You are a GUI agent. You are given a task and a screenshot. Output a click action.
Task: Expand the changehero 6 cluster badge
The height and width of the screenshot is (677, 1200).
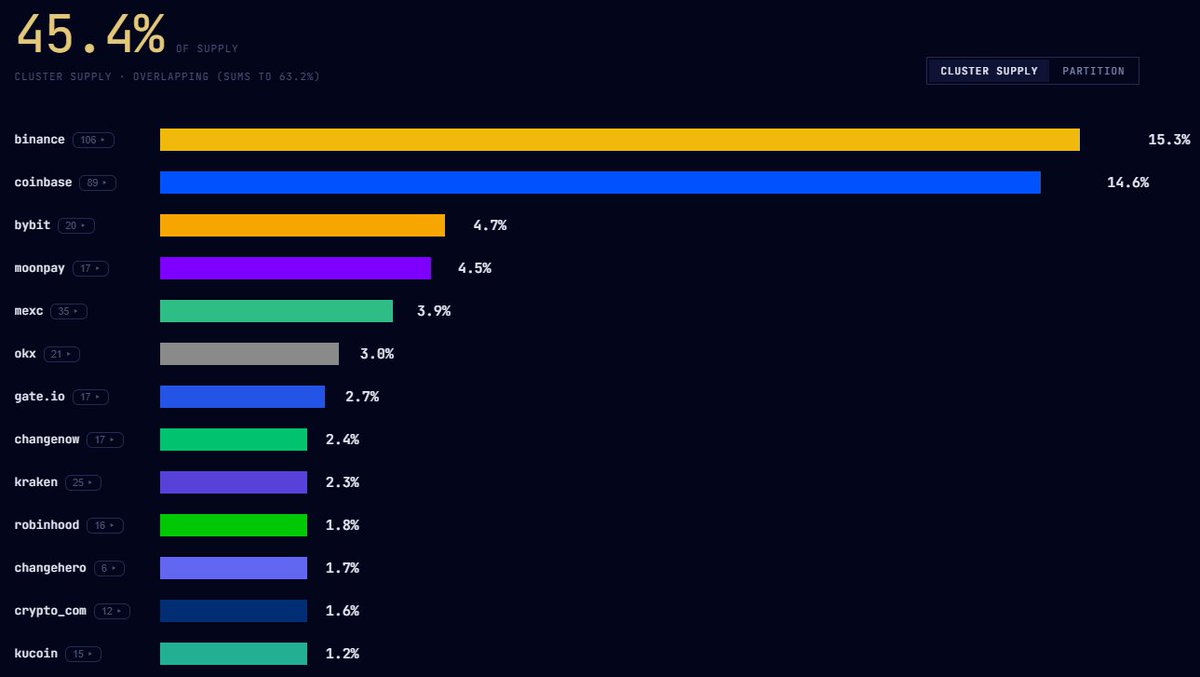pyautogui.click(x=110, y=569)
